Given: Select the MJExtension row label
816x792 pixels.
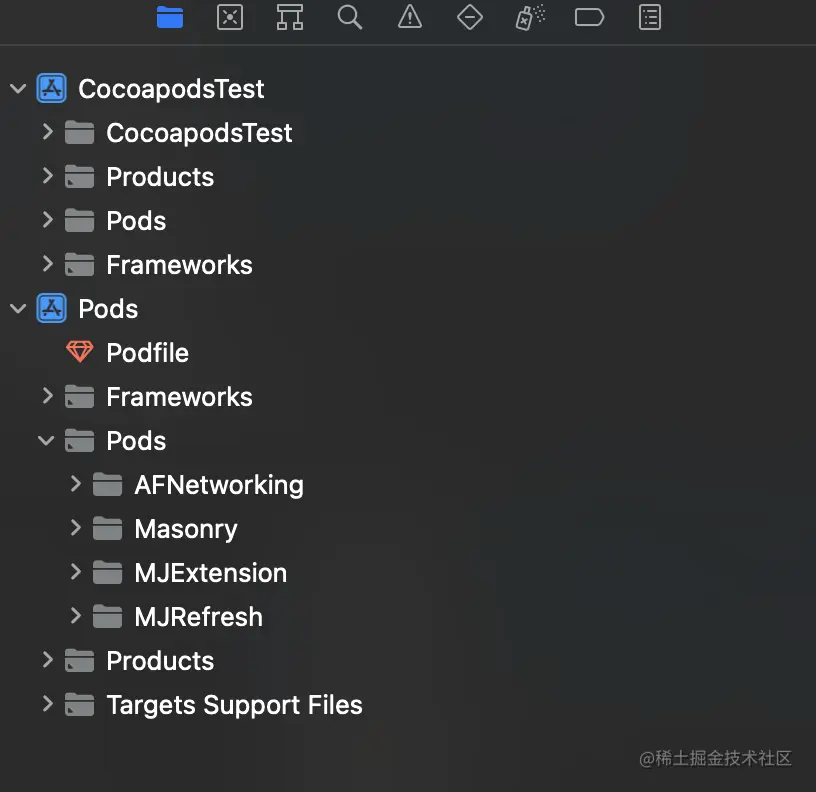Looking at the screenshot, I should tap(211, 573).
